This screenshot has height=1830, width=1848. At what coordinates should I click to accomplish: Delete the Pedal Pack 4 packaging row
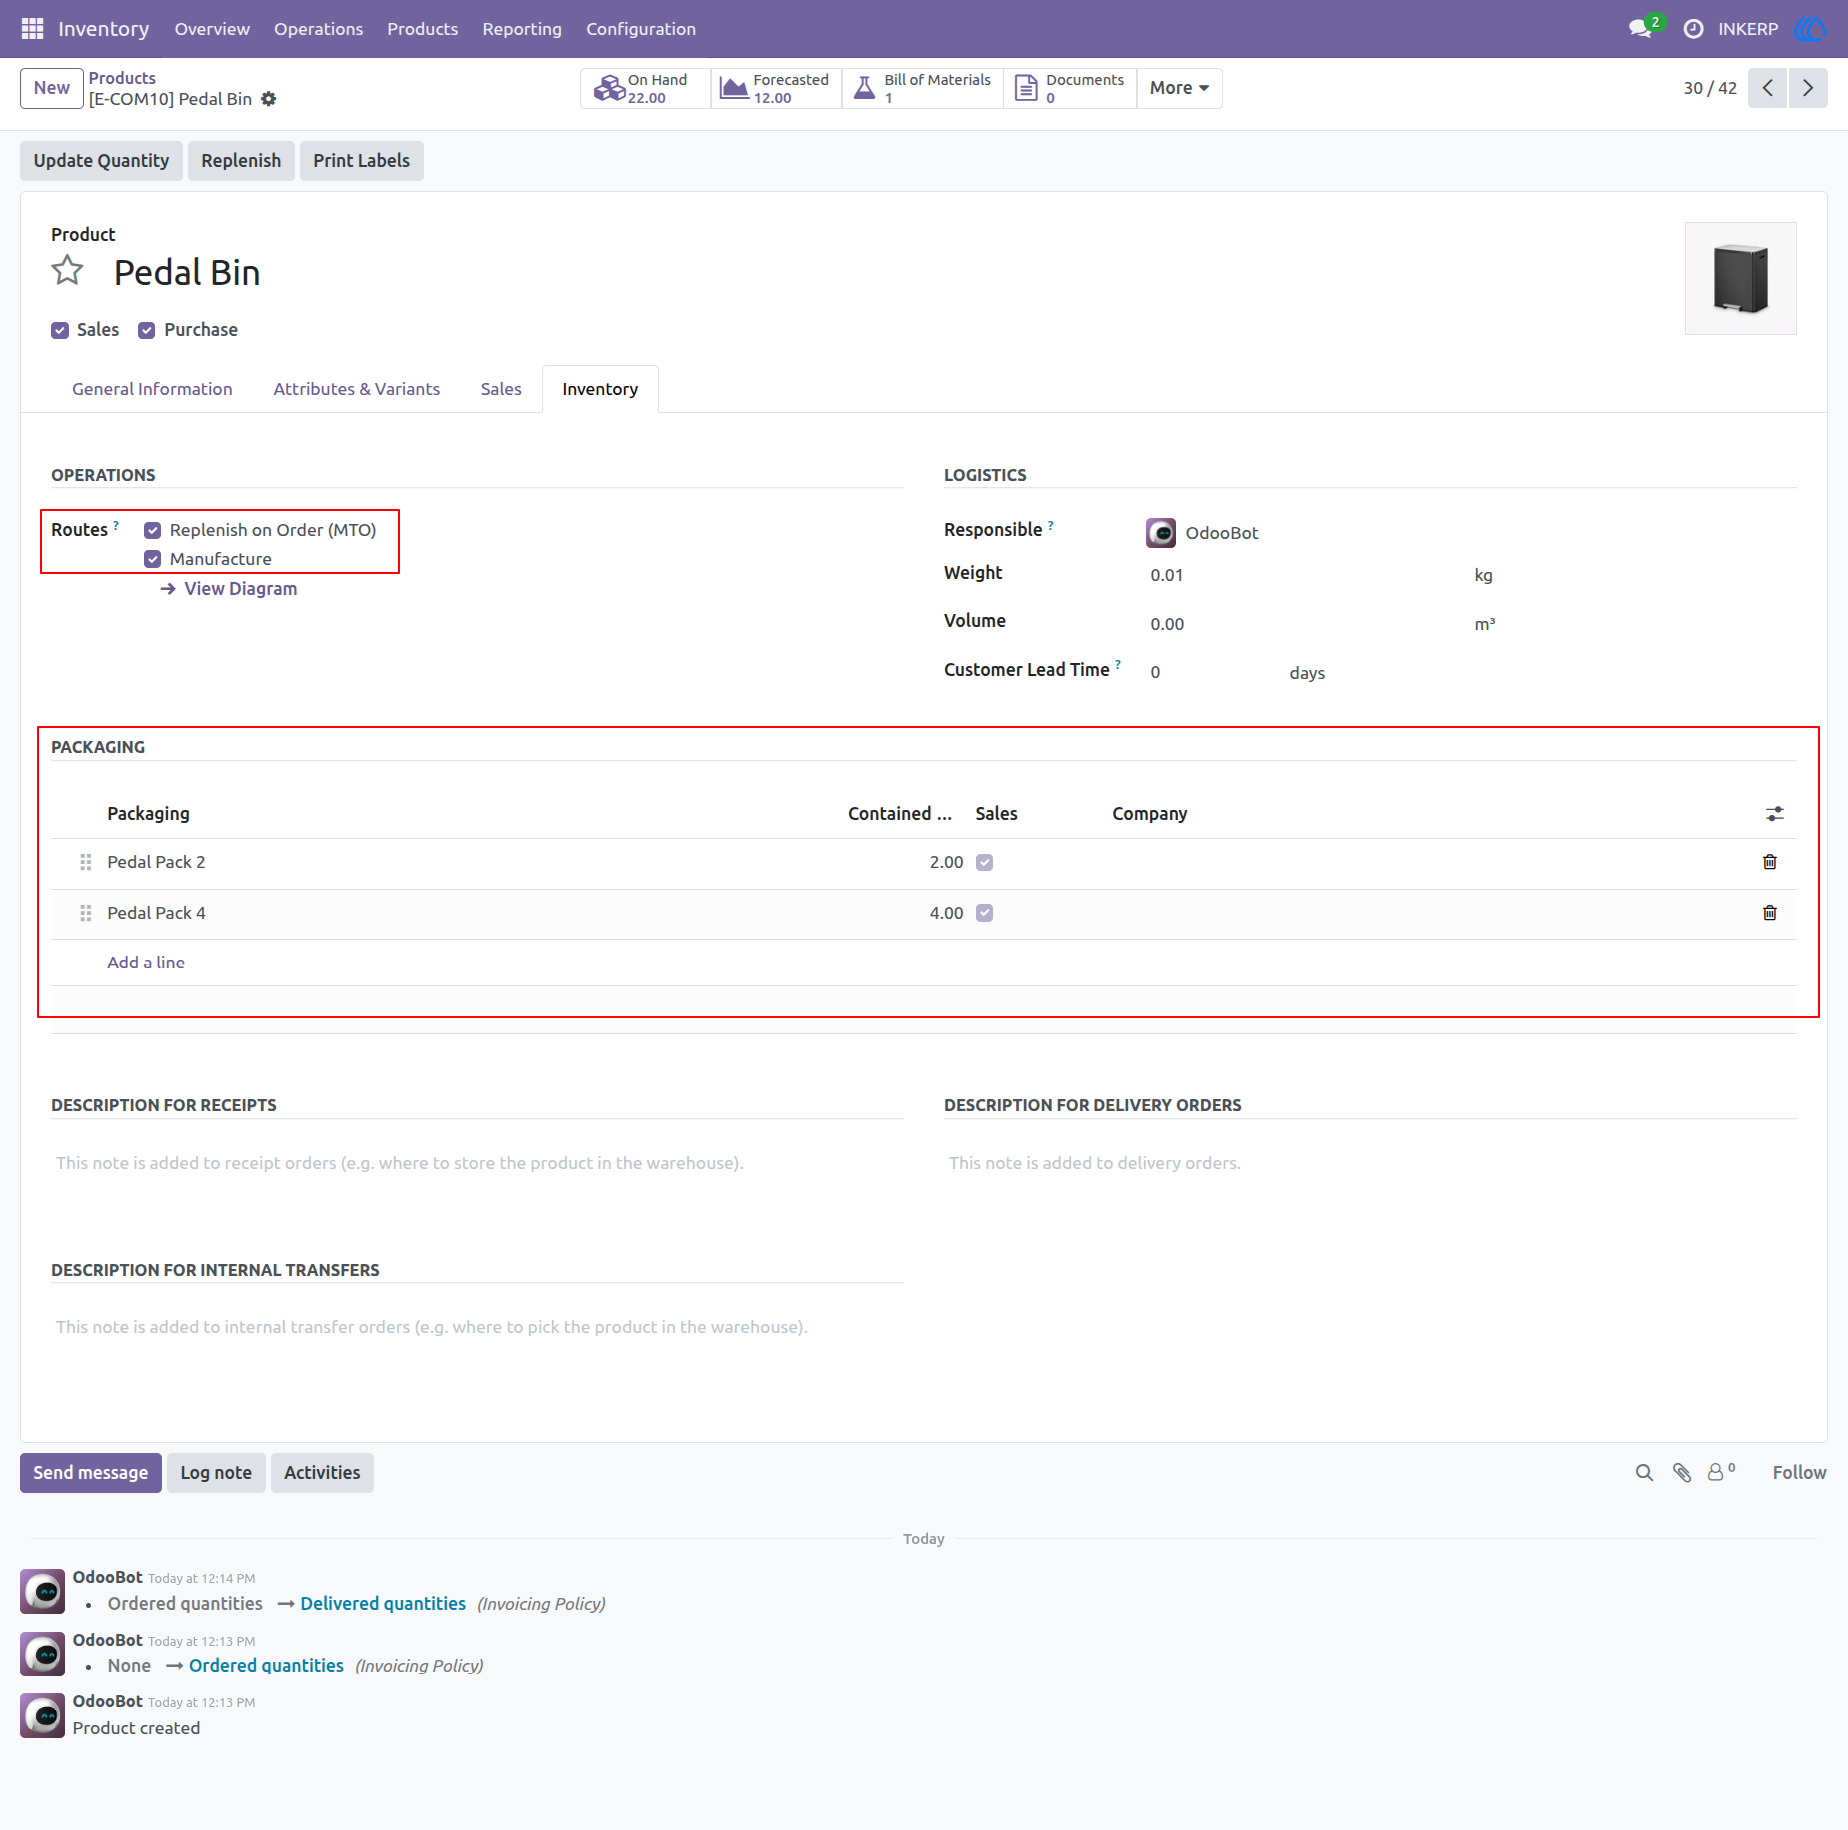(1770, 913)
